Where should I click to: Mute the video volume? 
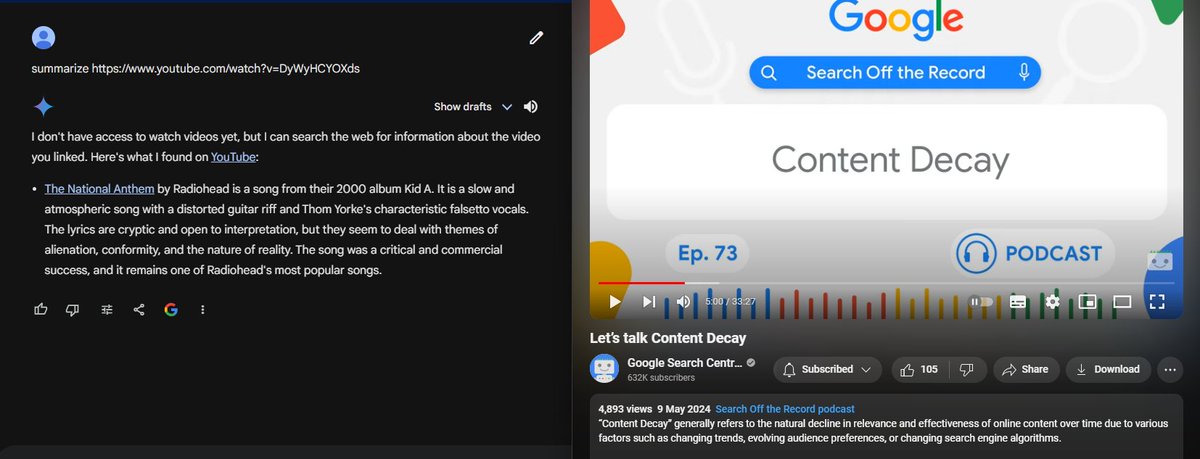coord(683,301)
